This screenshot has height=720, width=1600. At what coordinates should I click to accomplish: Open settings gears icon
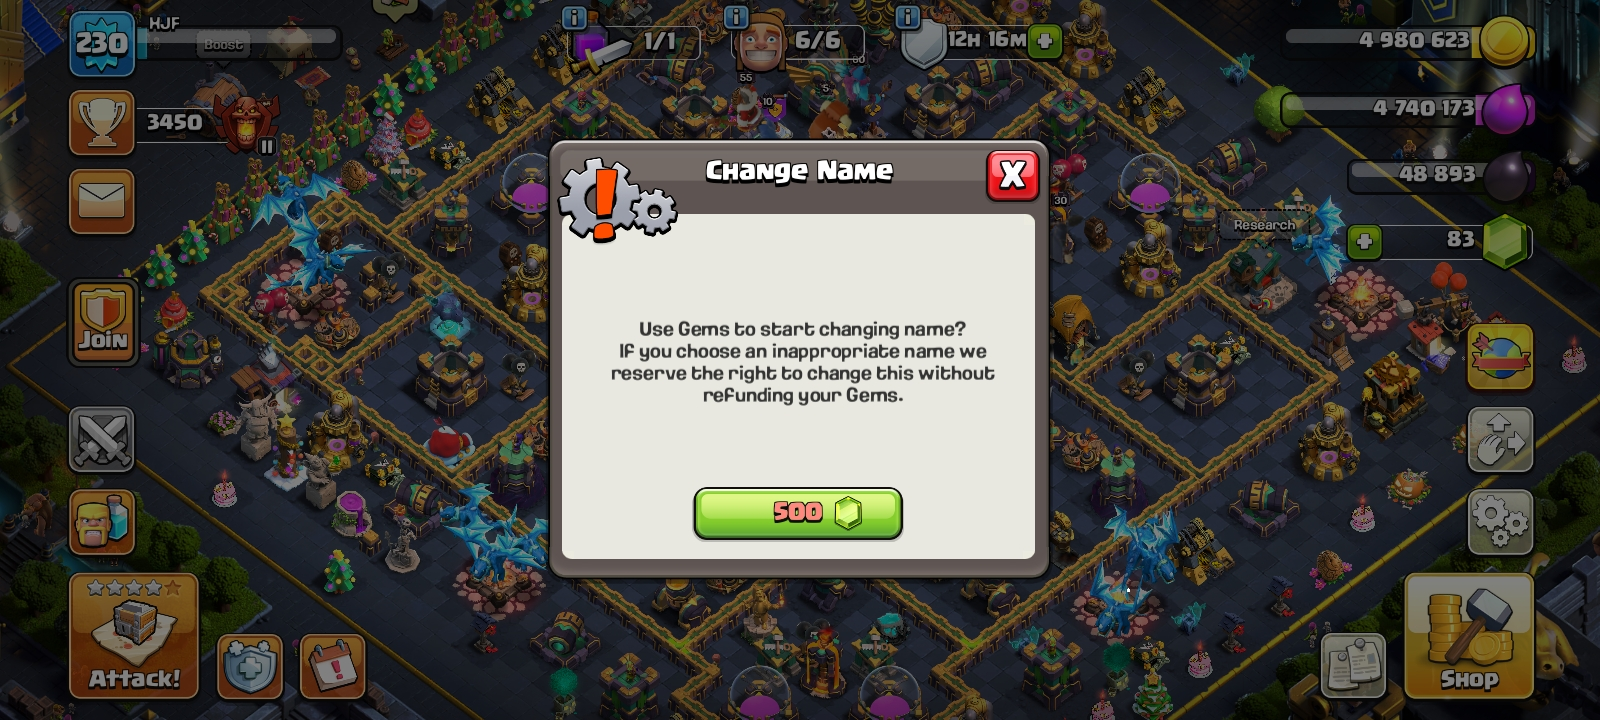(1500, 522)
